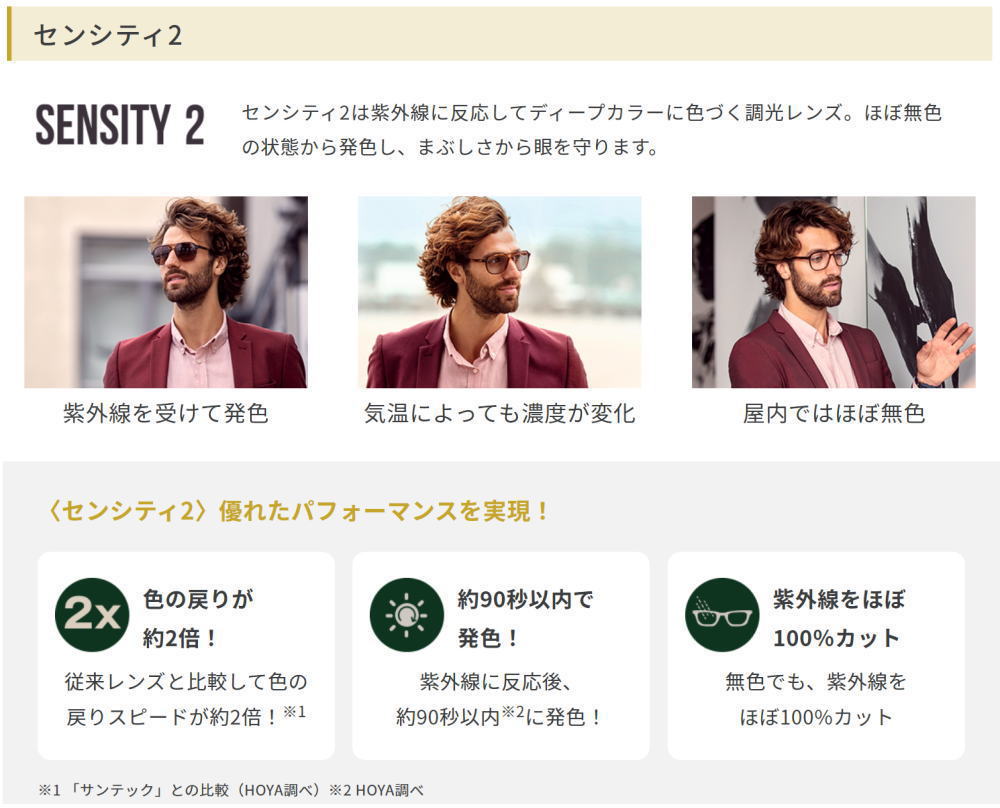The height and width of the screenshot is (808, 1000).
Task: Click the green 2x circle icon
Action: coord(92,614)
